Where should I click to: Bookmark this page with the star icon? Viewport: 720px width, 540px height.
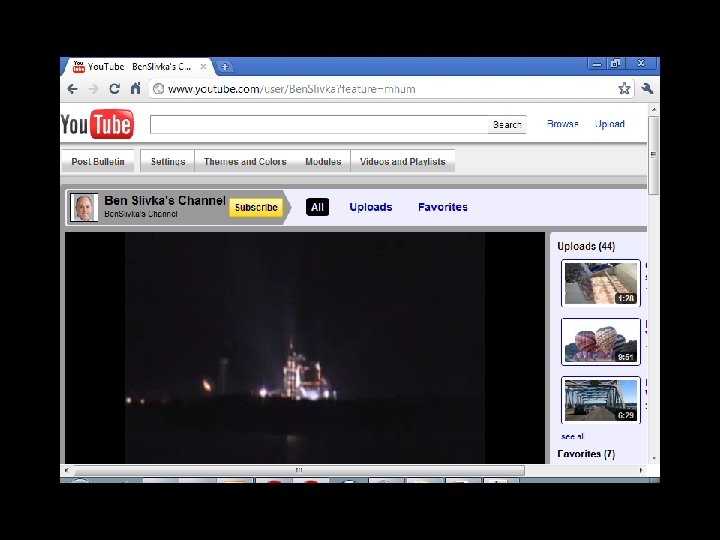coord(624,88)
